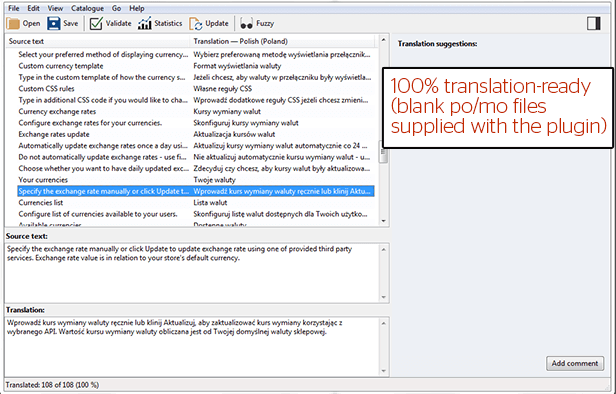
Task: Click scroll up arrow in Source text box
Action: 383,249
